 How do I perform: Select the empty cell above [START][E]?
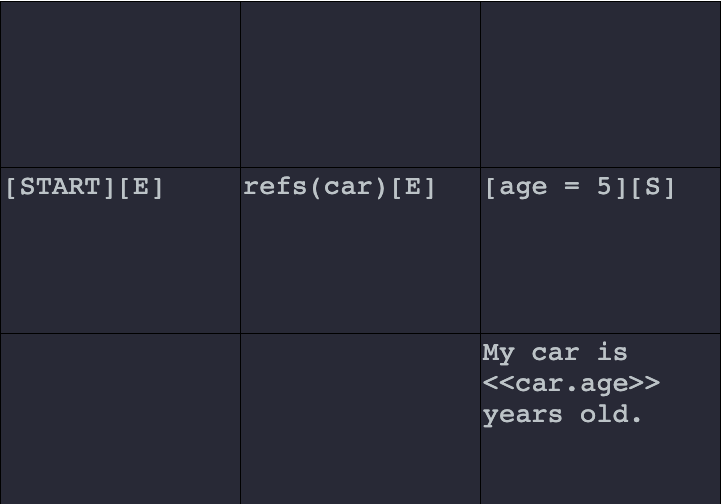pos(120,85)
